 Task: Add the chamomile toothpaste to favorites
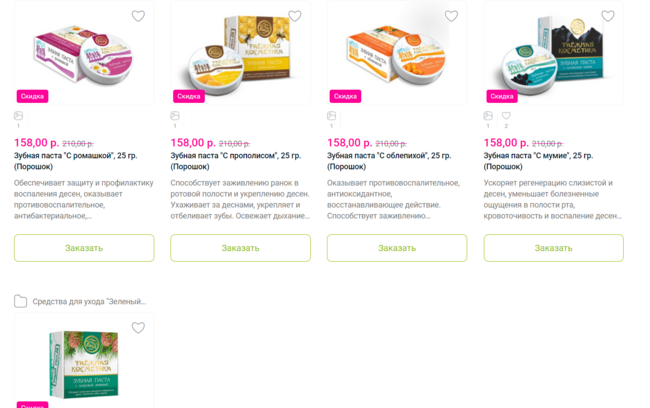coord(138,16)
